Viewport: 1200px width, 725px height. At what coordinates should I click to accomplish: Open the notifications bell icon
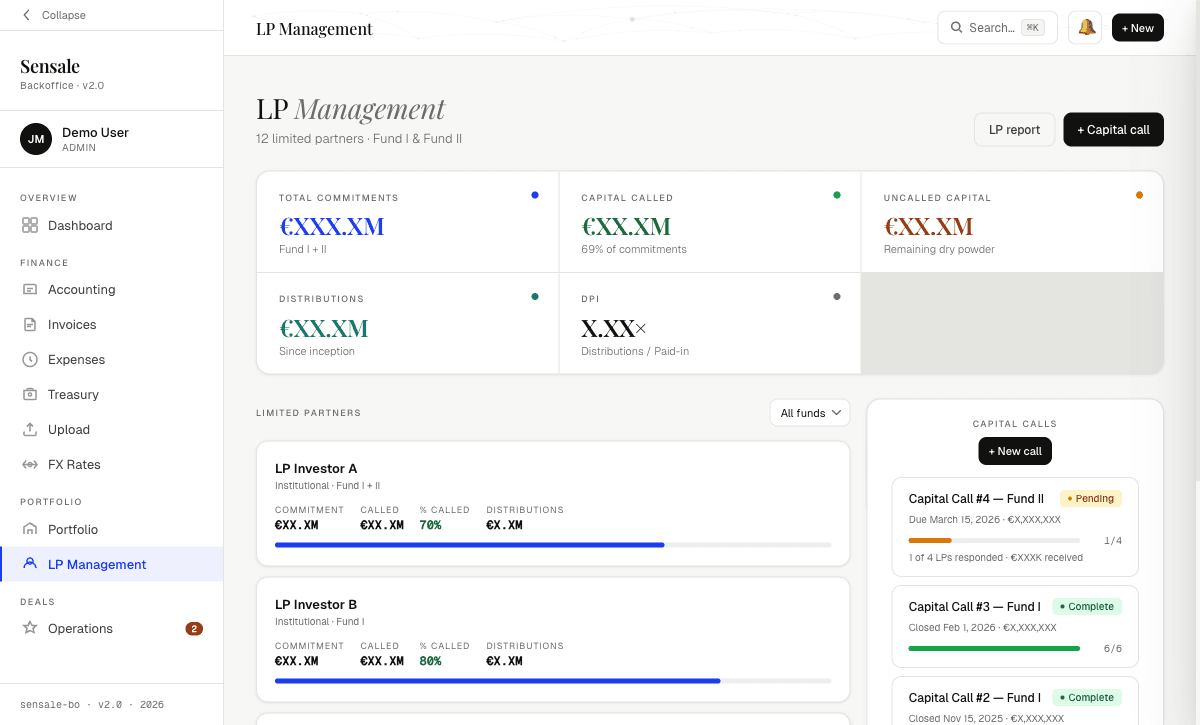click(x=1084, y=27)
